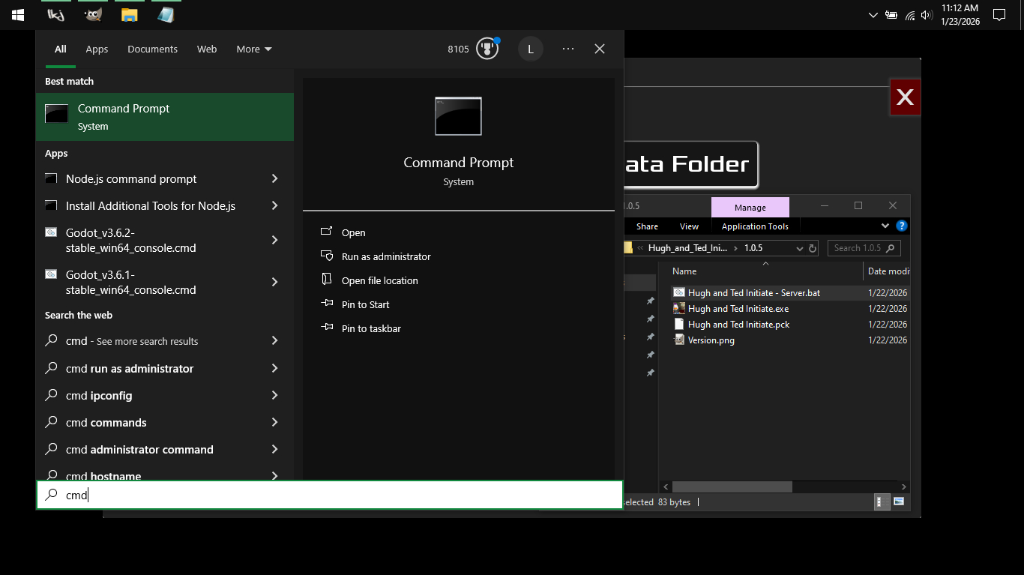The image size is (1024, 575).
Task: Select the Documents search filter tab
Action: 152,49
